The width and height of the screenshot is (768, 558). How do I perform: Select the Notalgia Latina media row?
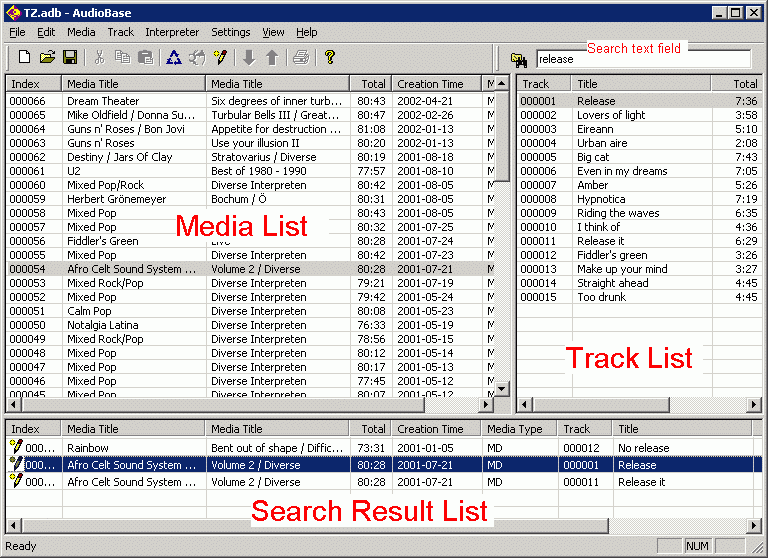(251, 325)
